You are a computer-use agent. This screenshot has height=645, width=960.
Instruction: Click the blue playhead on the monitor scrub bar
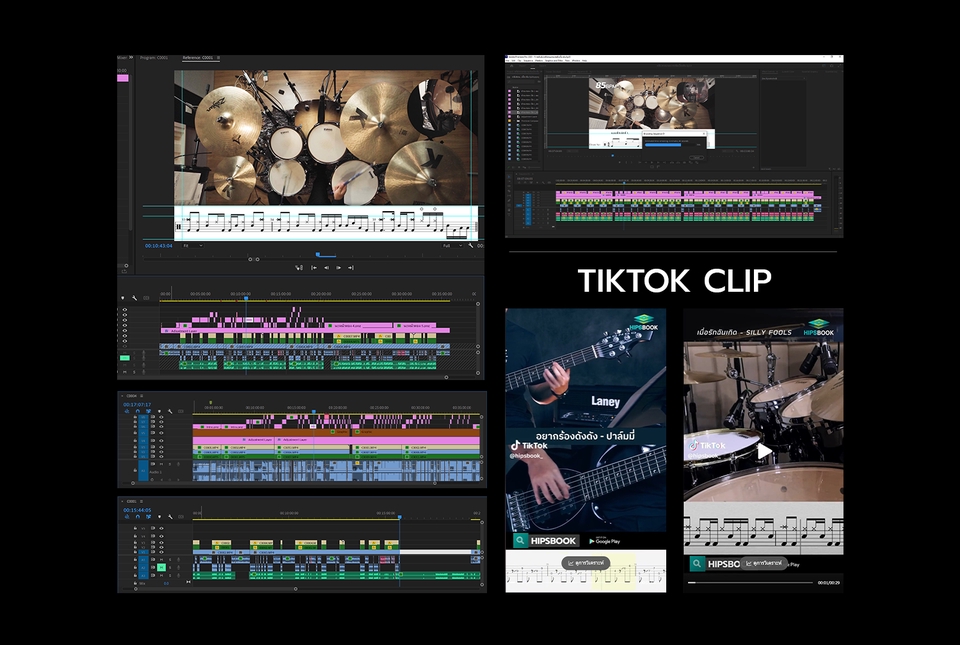coord(318,255)
